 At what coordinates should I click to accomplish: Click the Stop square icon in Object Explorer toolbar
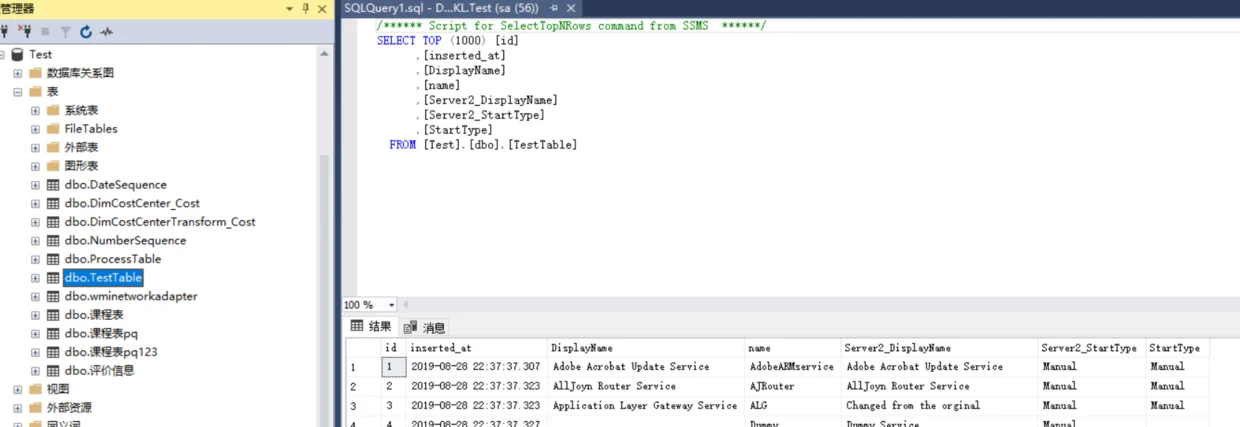(x=45, y=32)
